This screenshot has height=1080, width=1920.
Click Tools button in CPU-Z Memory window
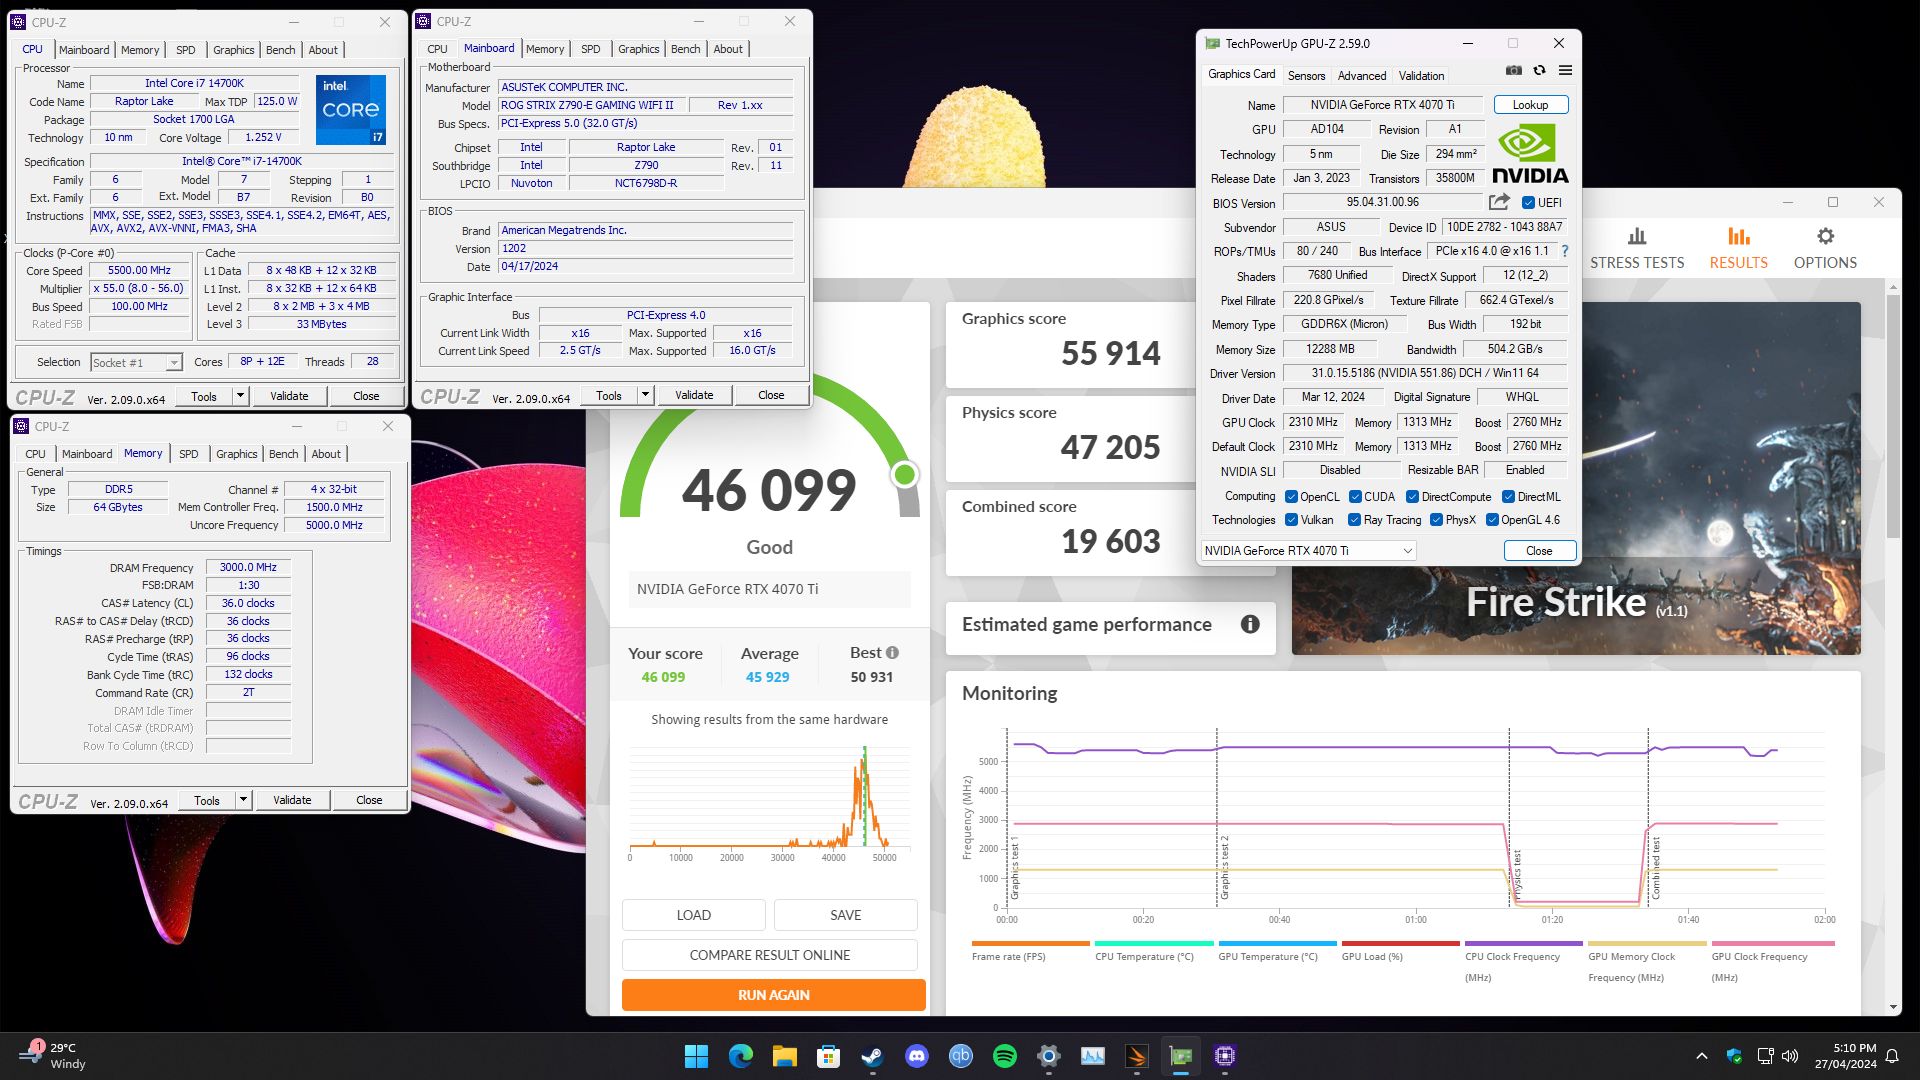tap(207, 800)
